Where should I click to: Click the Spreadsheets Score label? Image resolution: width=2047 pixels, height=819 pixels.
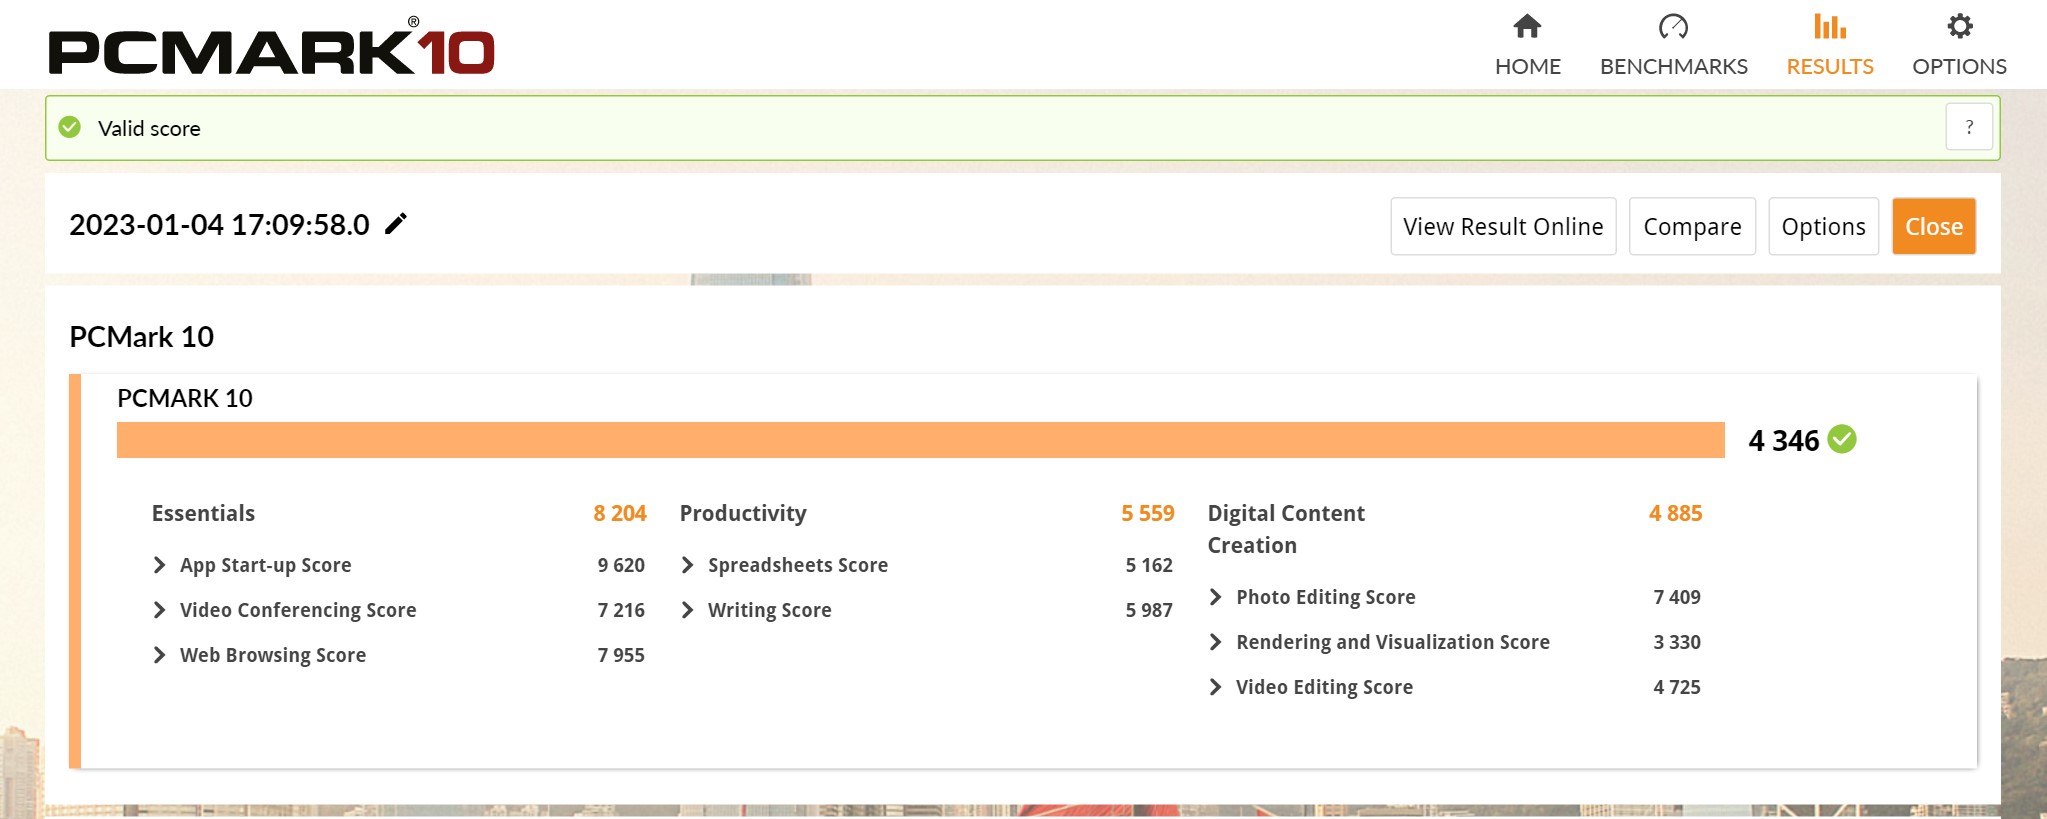click(798, 565)
